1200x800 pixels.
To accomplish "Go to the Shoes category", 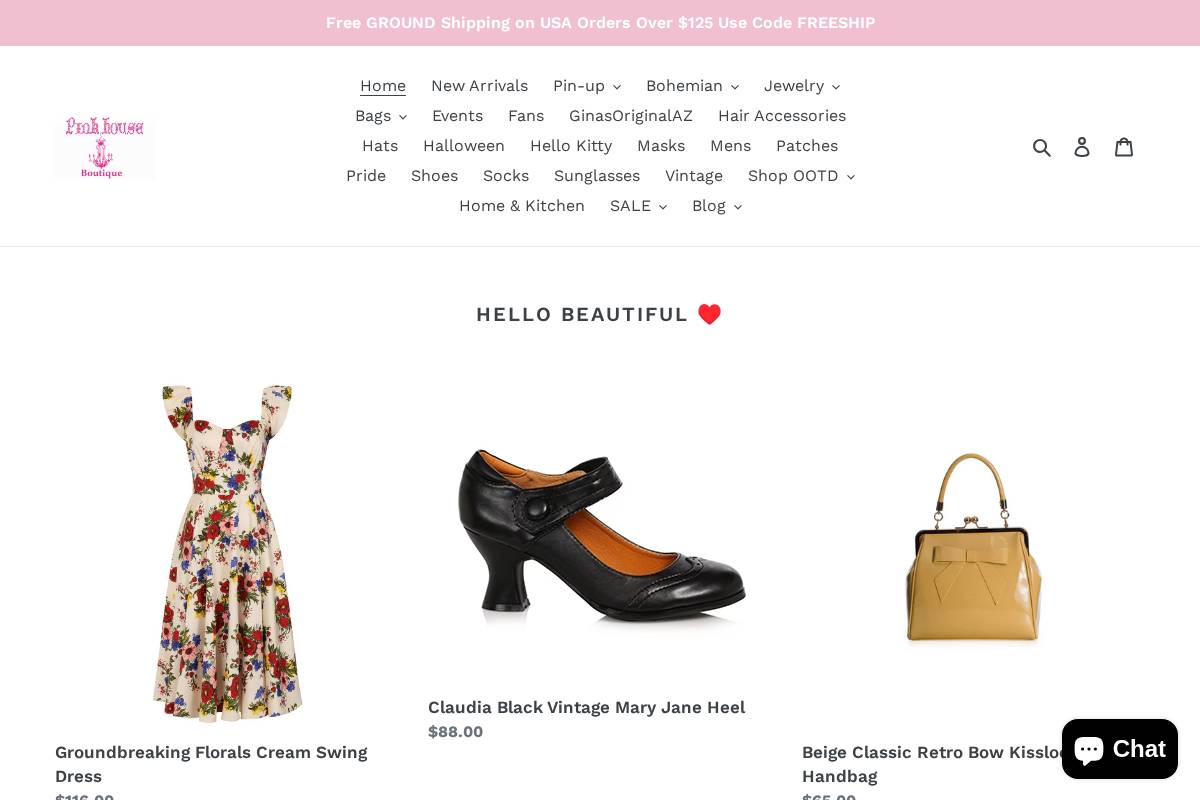I will pyautogui.click(x=434, y=176).
